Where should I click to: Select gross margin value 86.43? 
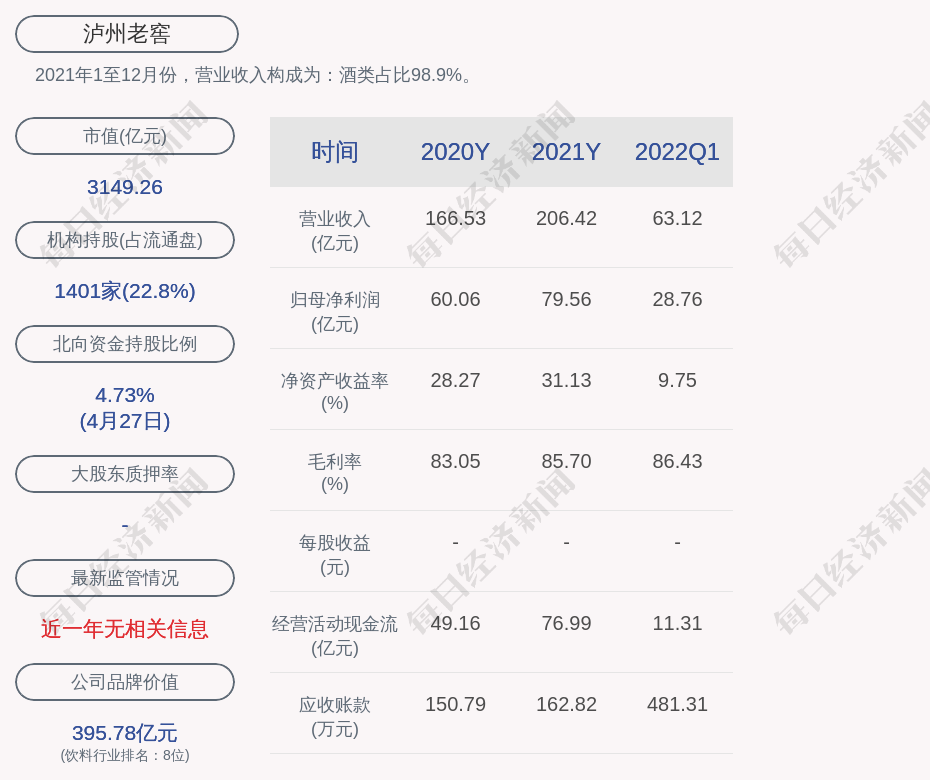[x=677, y=461]
